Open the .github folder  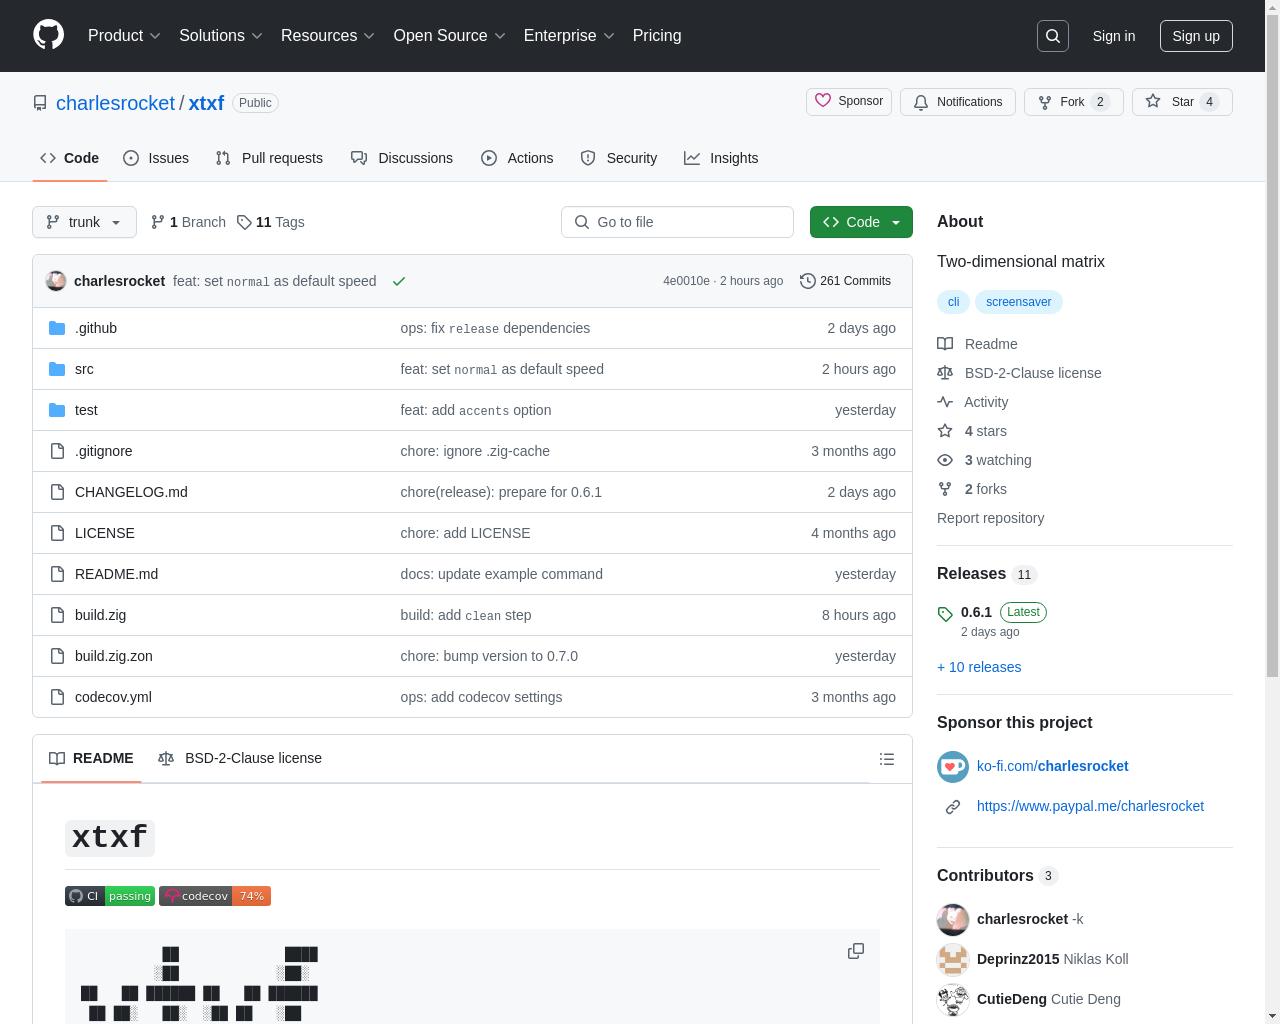pos(96,328)
